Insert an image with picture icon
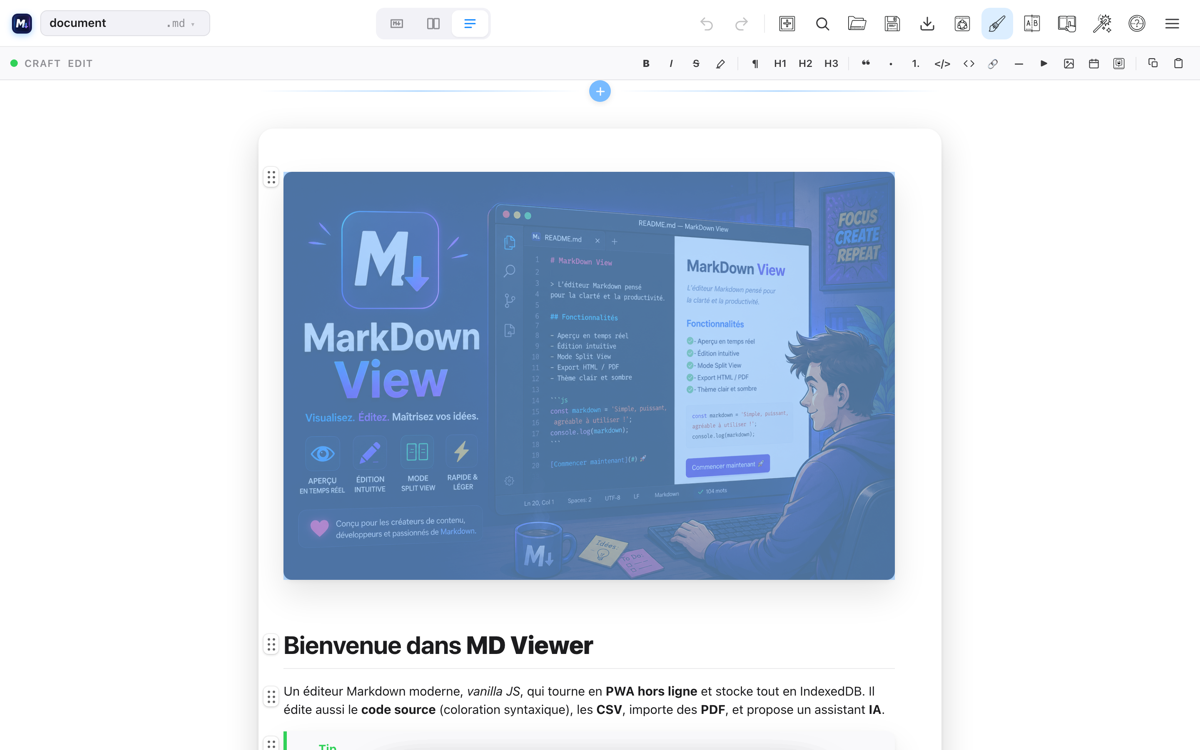 click(1069, 64)
